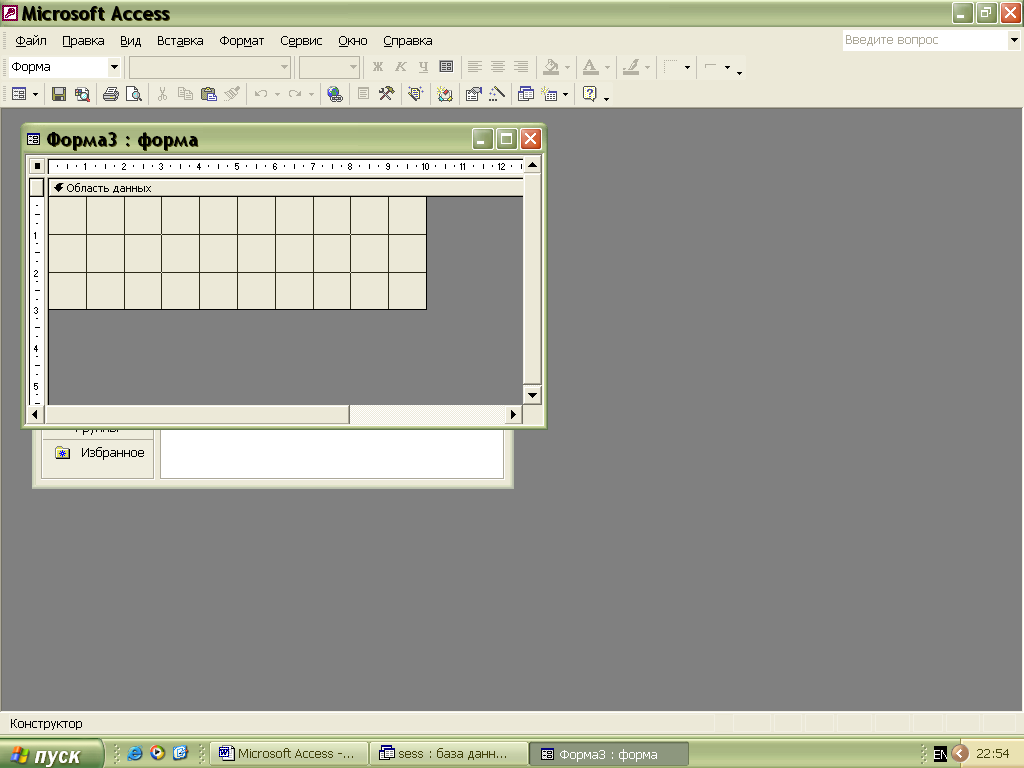
Task: Click the New Object icon
Action: pyautogui.click(x=549, y=94)
